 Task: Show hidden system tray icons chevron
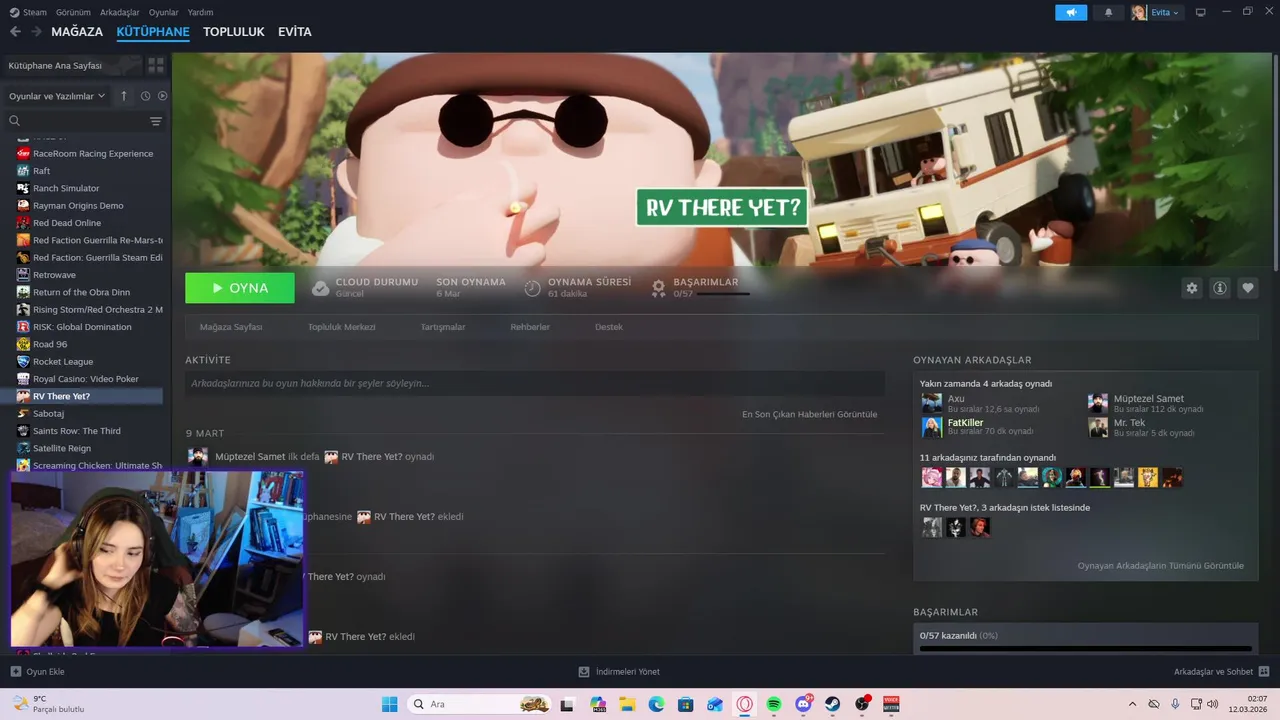pos(1132,704)
